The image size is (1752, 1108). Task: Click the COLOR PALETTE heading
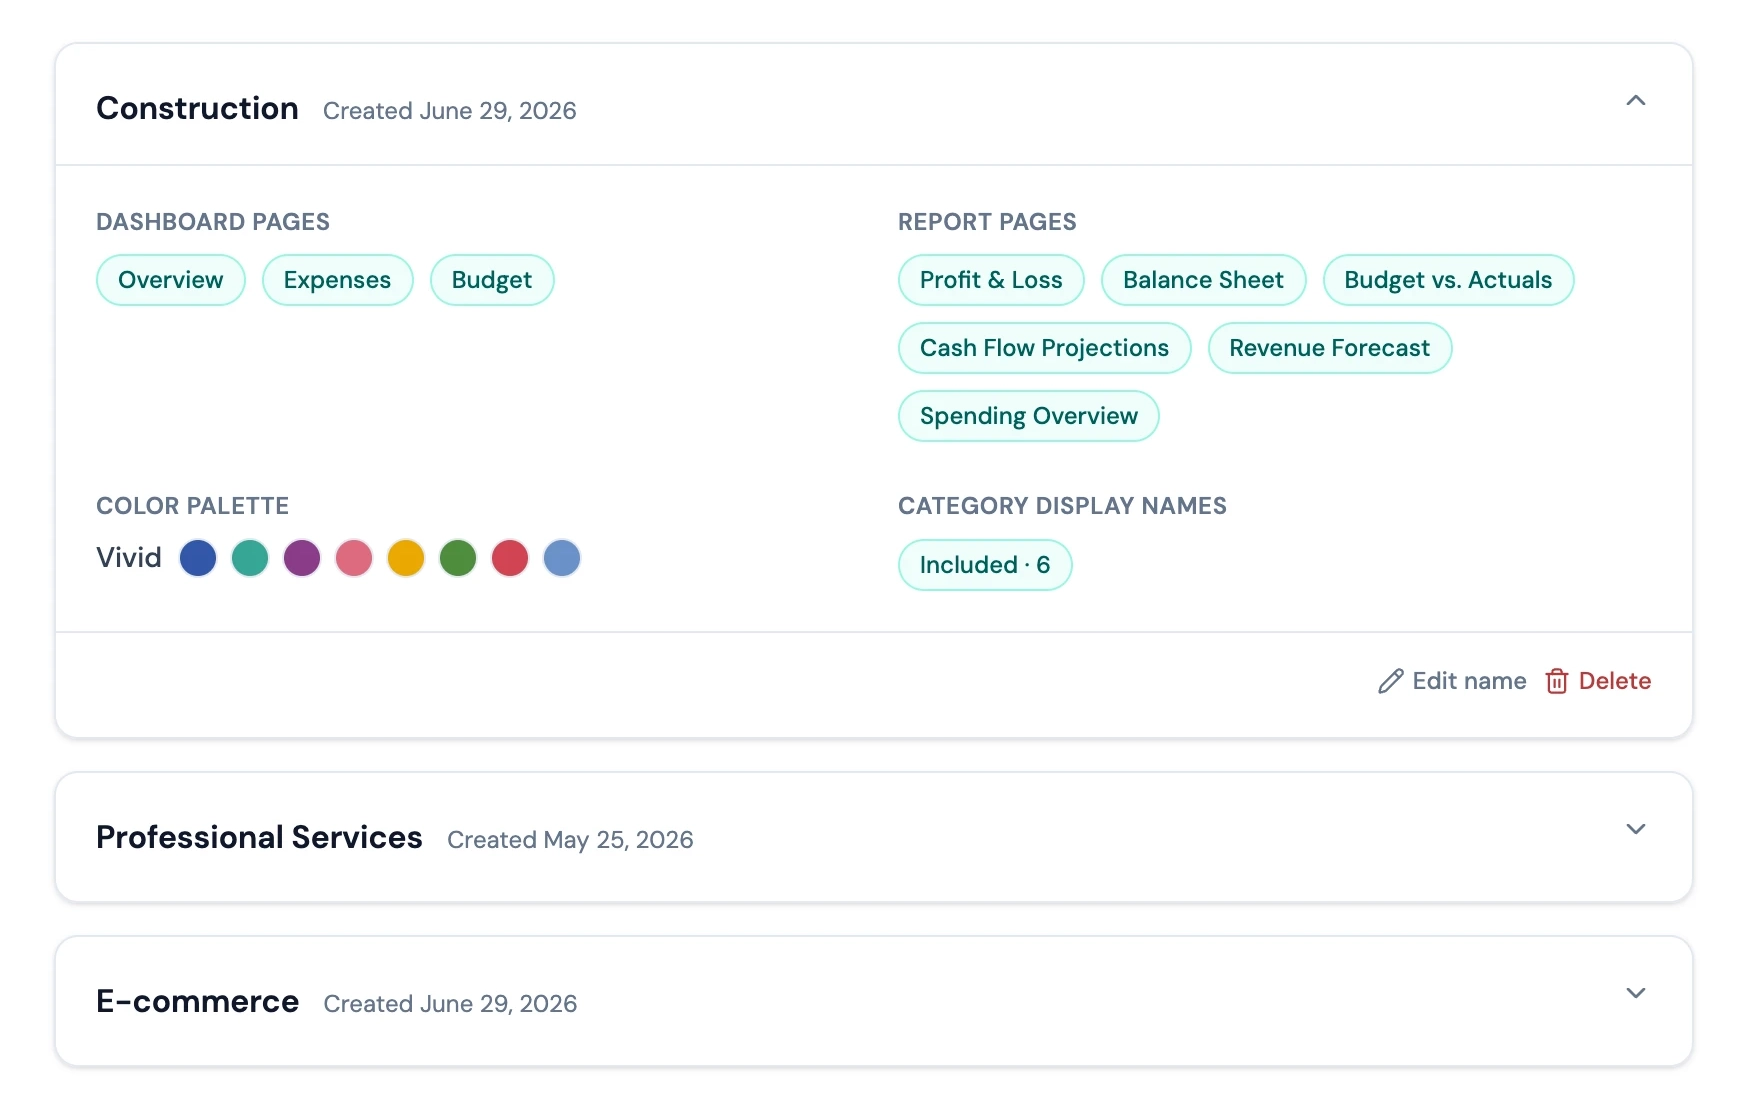click(x=192, y=506)
